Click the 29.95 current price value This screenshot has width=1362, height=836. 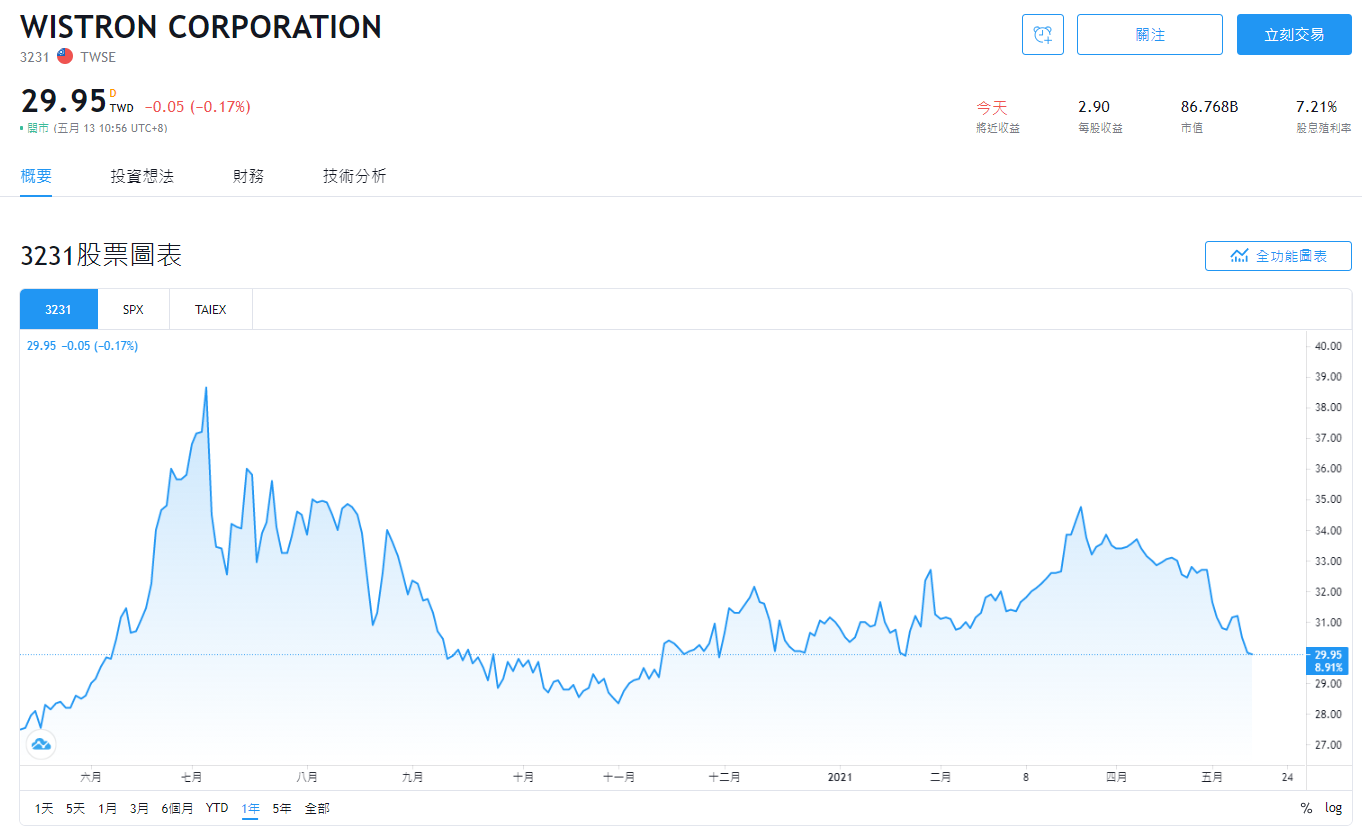[63, 101]
